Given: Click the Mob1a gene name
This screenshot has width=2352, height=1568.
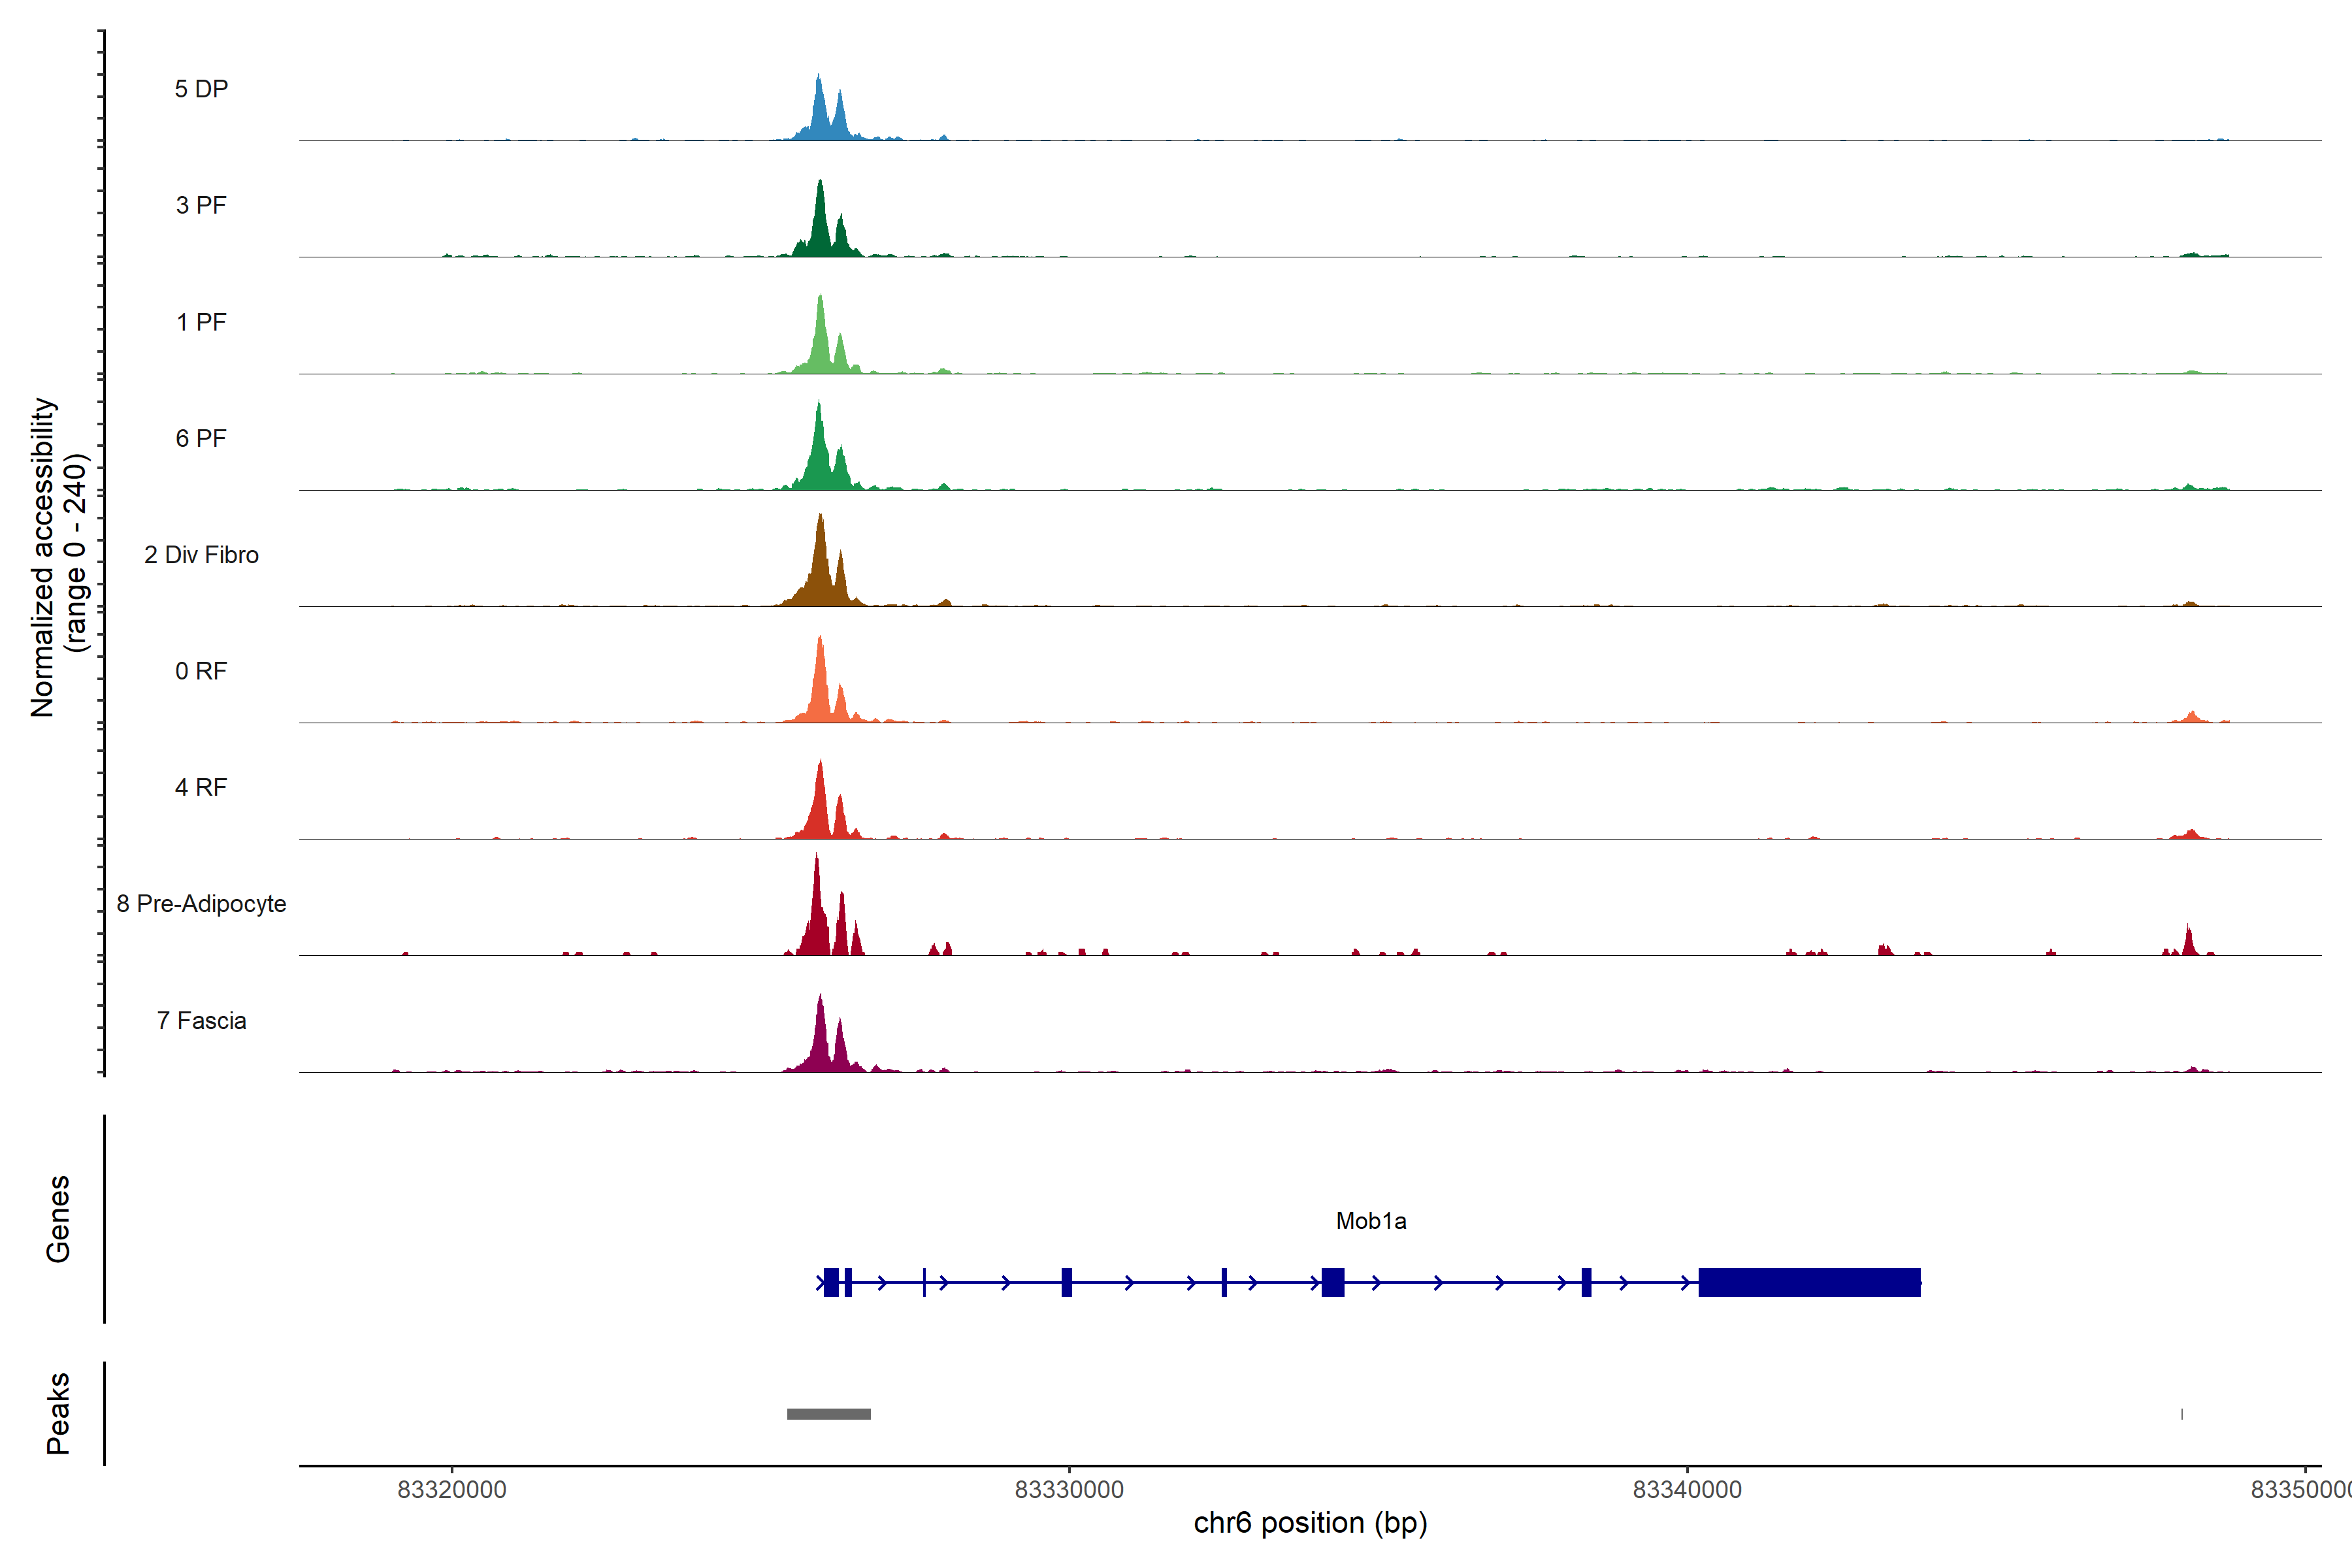Looking at the screenshot, I should point(1371,1221).
